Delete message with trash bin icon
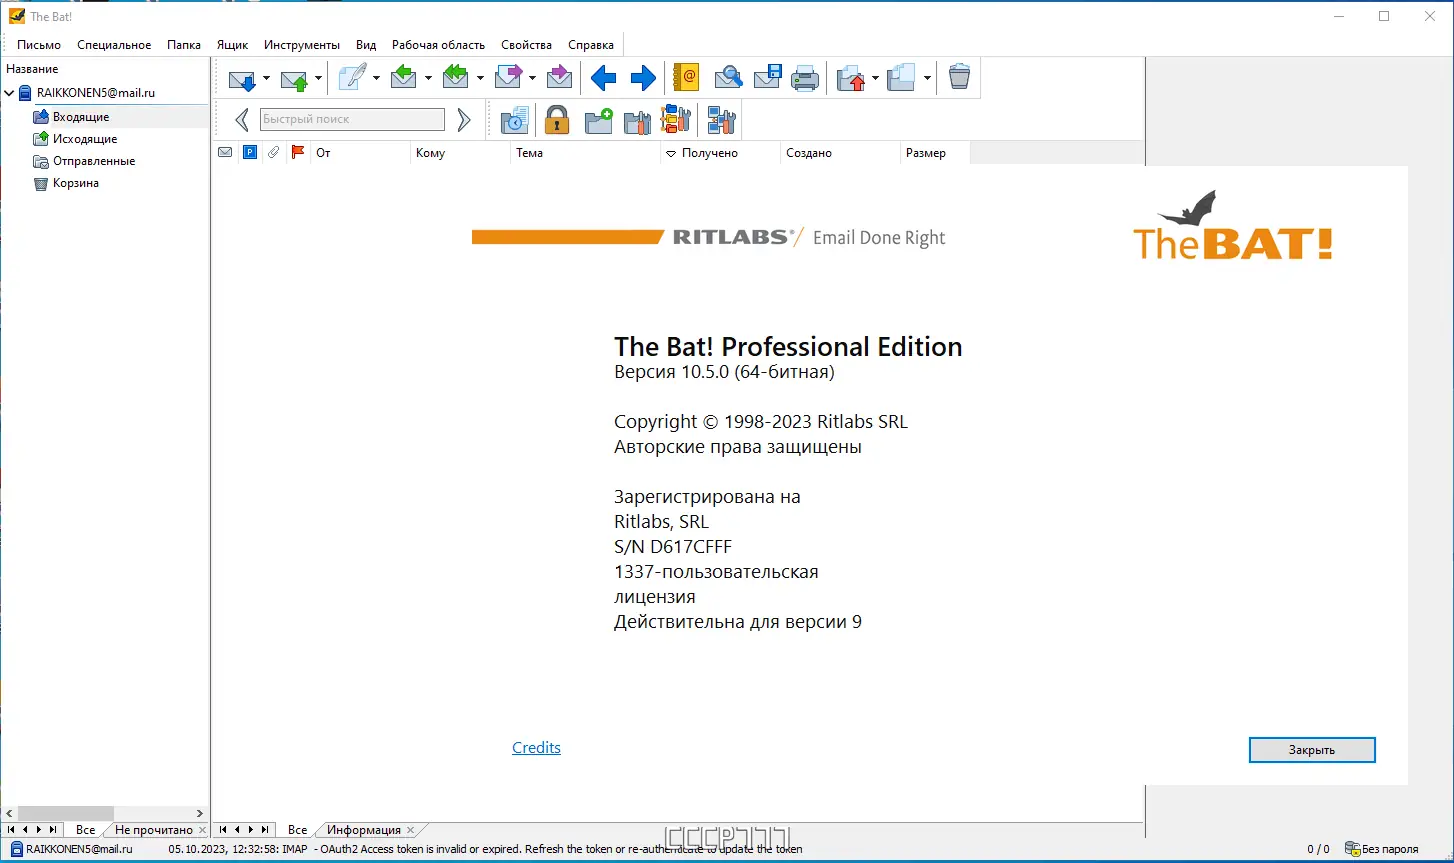The image size is (1454, 863). pyautogui.click(x=959, y=77)
